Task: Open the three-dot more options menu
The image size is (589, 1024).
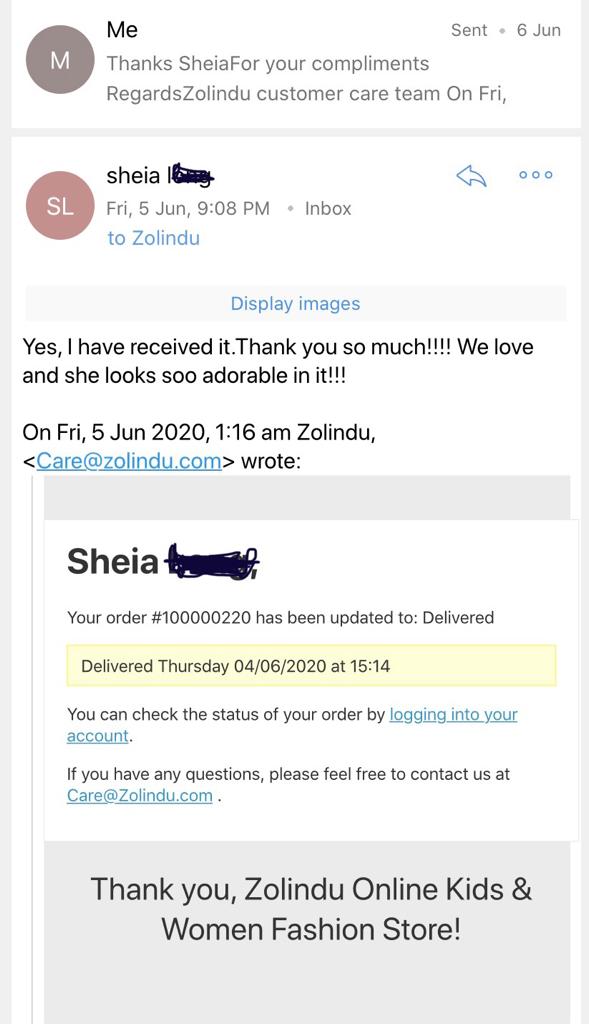Action: (535, 174)
